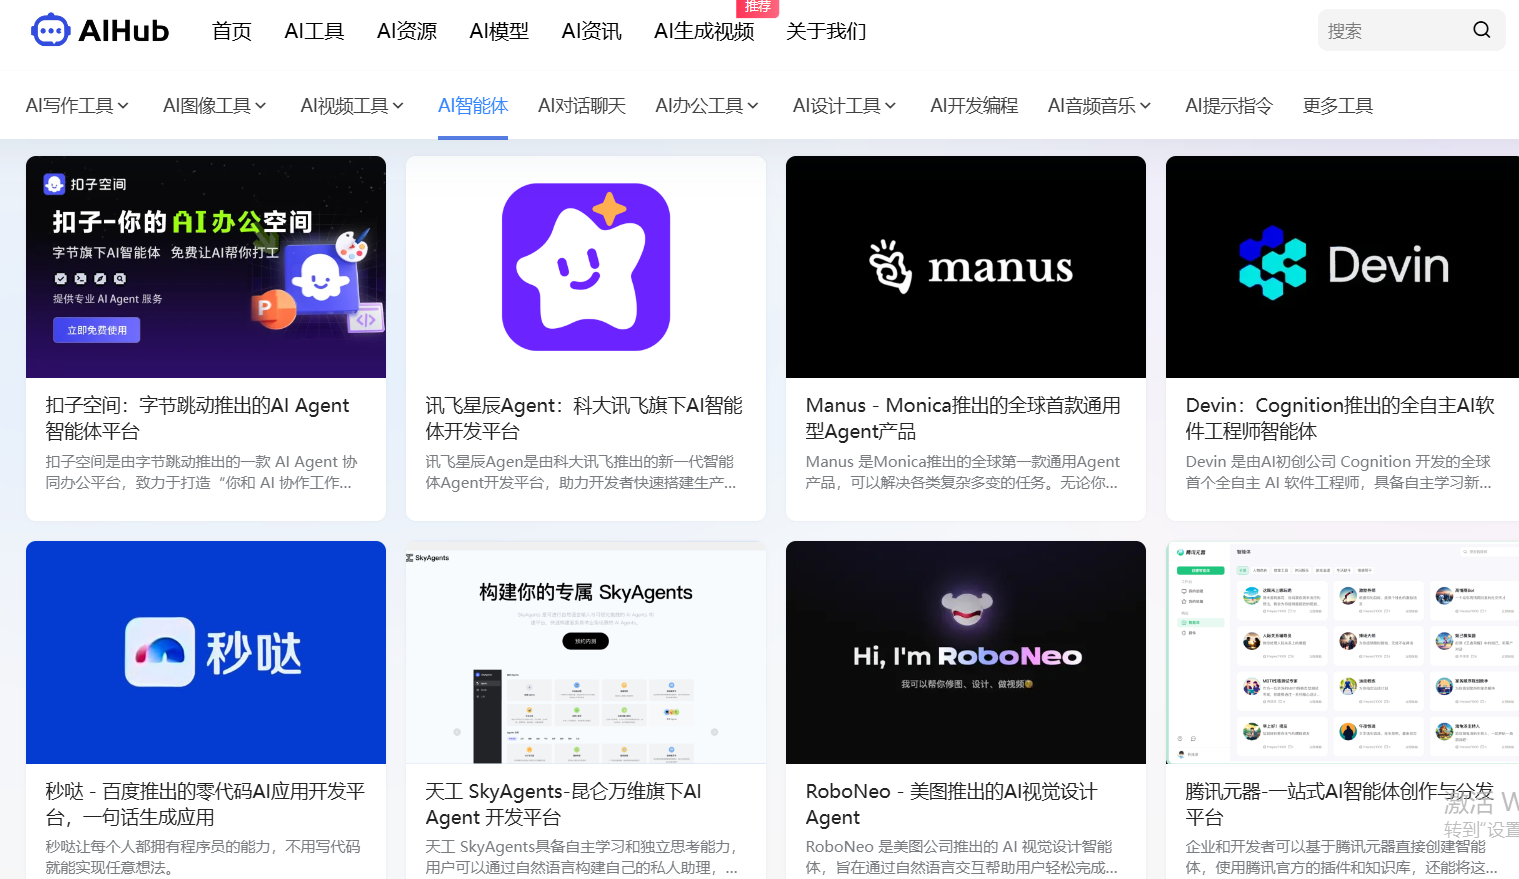Image resolution: width=1519 pixels, height=879 pixels.
Task: Click the RoboNeo description text
Action: 962,857
